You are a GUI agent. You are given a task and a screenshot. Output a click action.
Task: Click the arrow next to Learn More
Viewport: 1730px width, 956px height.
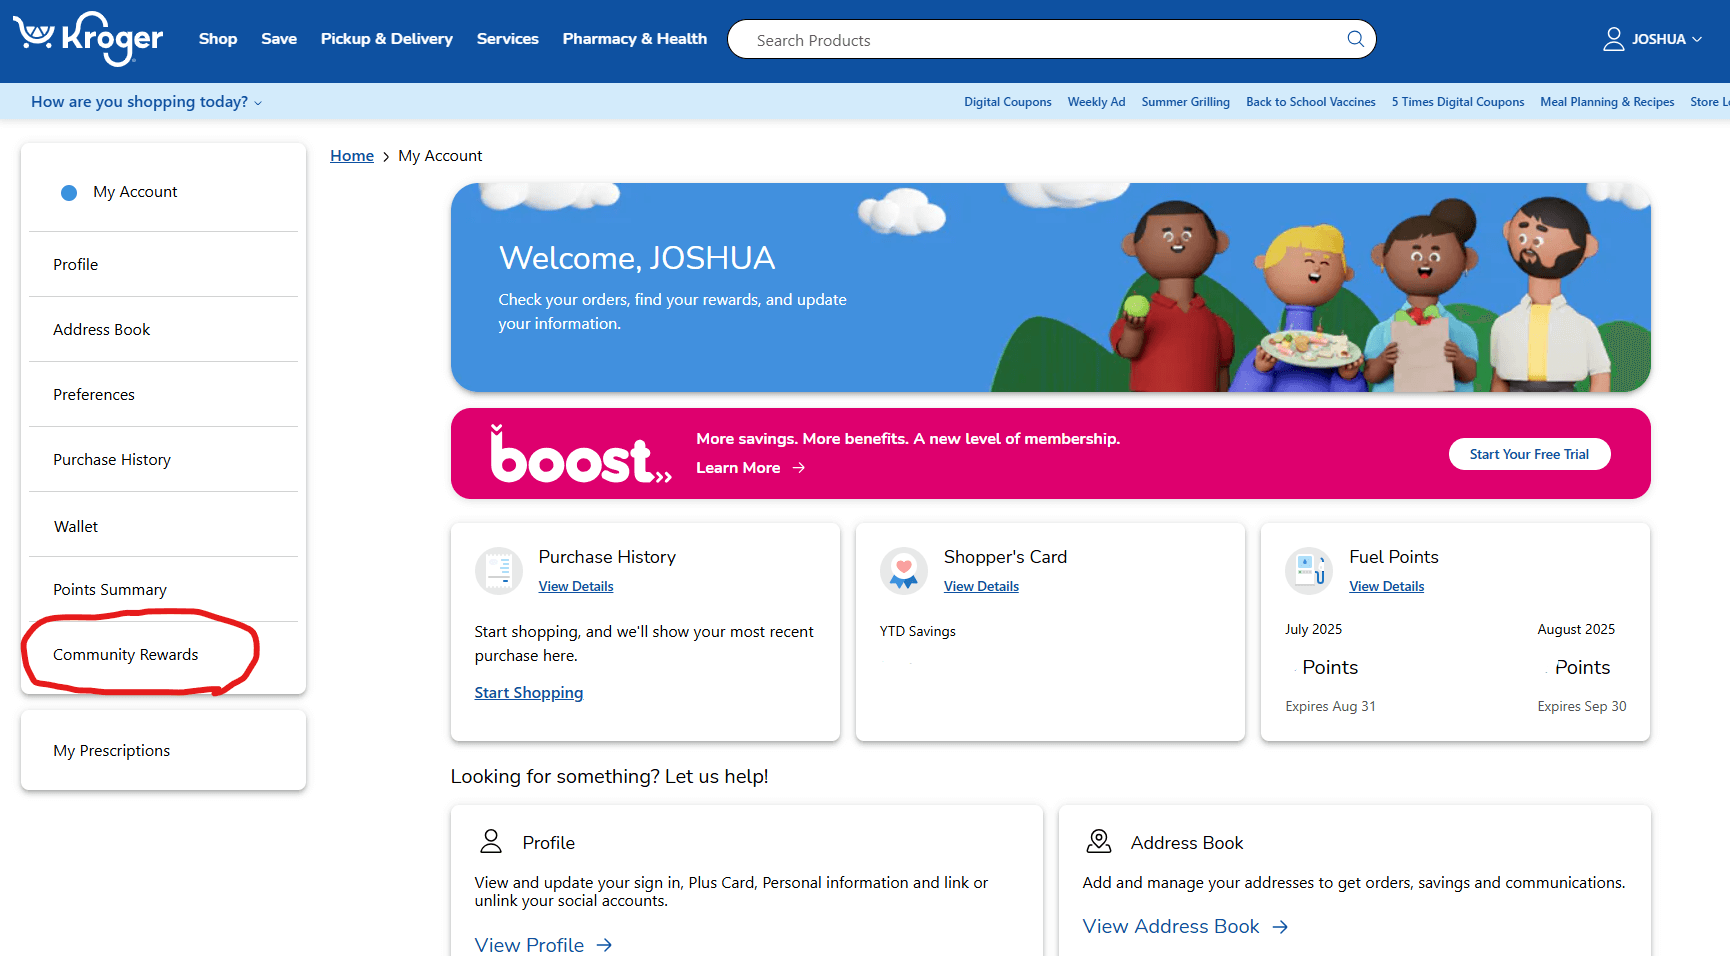[798, 468]
